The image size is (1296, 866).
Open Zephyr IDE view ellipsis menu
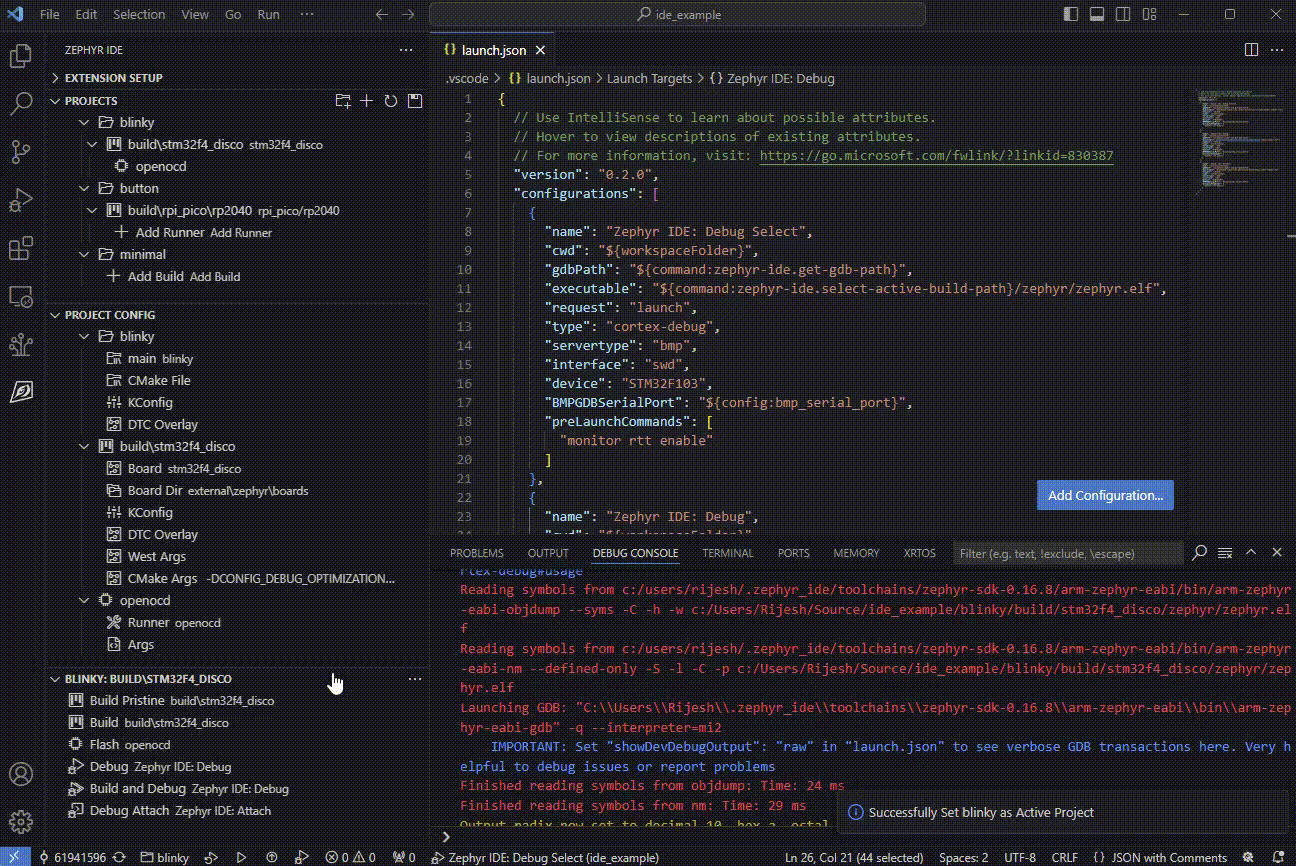point(406,50)
